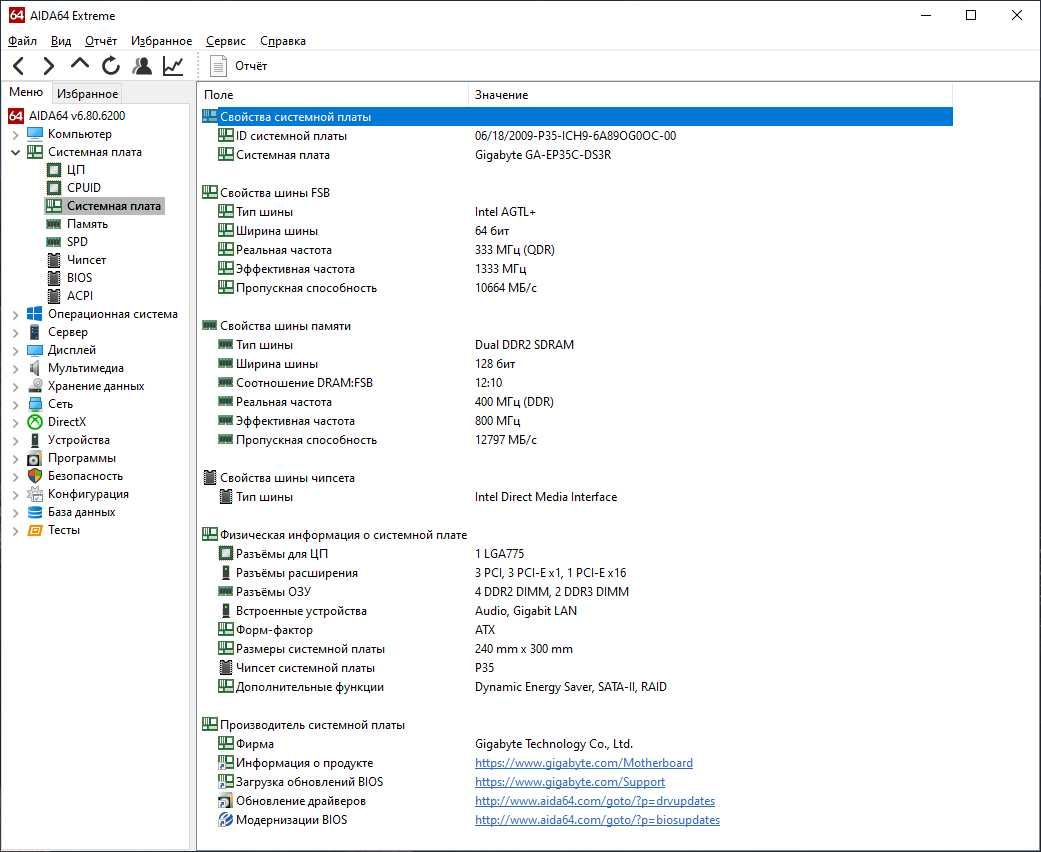Click the Устройства device icon
Image resolution: width=1041 pixels, height=852 pixels.
[x=35, y=440]
